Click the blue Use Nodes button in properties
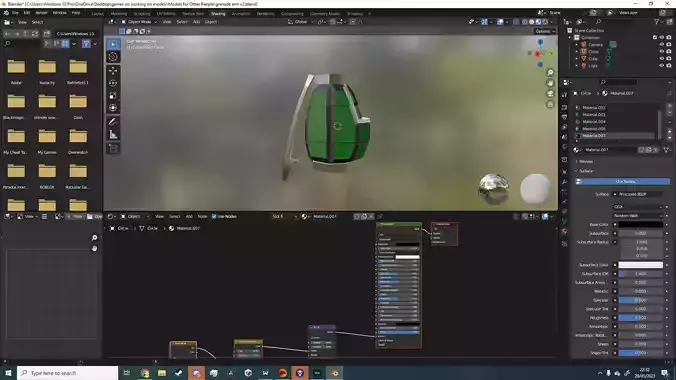The image size is (676, 380). point(623,182)
